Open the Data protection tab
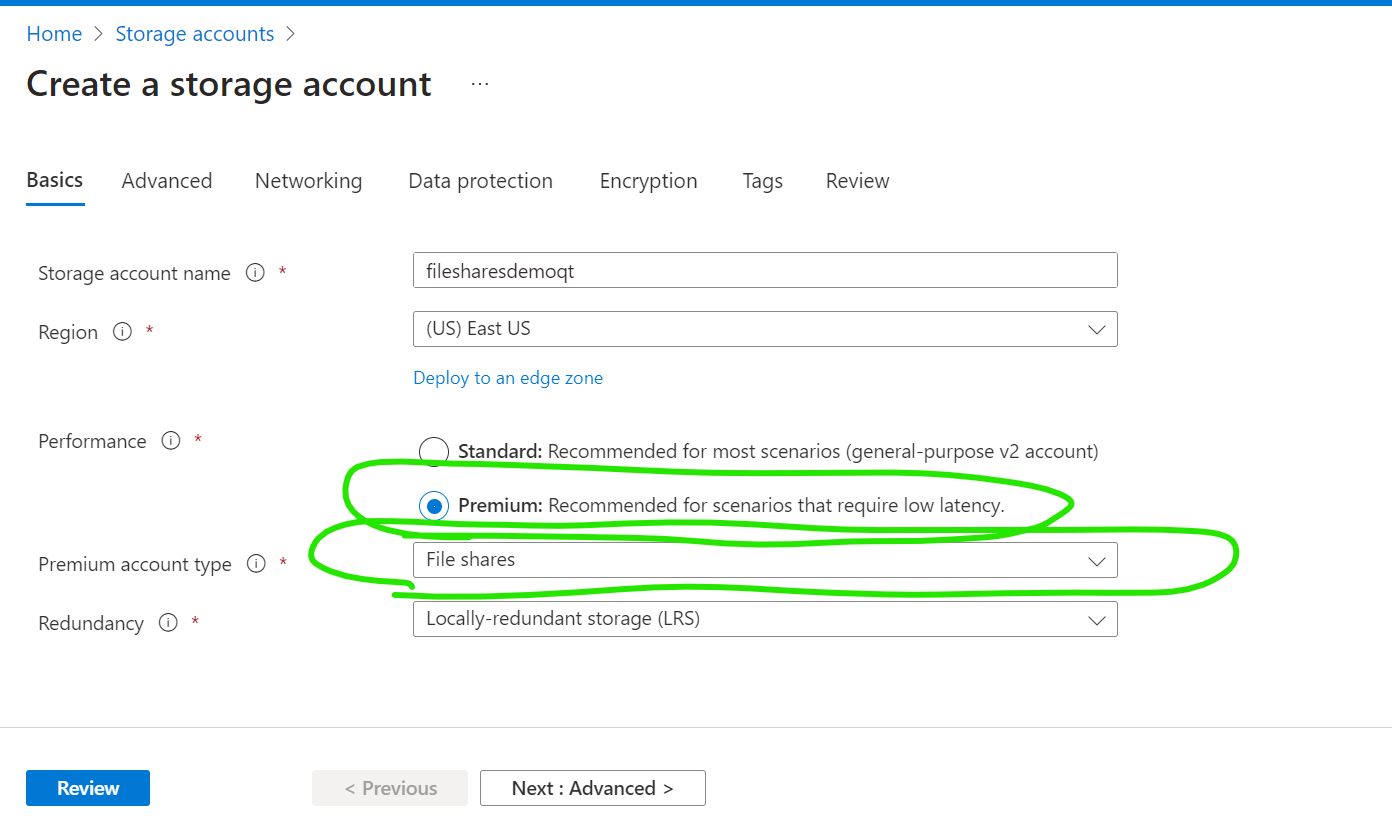This screenshot has width=1392, height=828. [480, 181]
